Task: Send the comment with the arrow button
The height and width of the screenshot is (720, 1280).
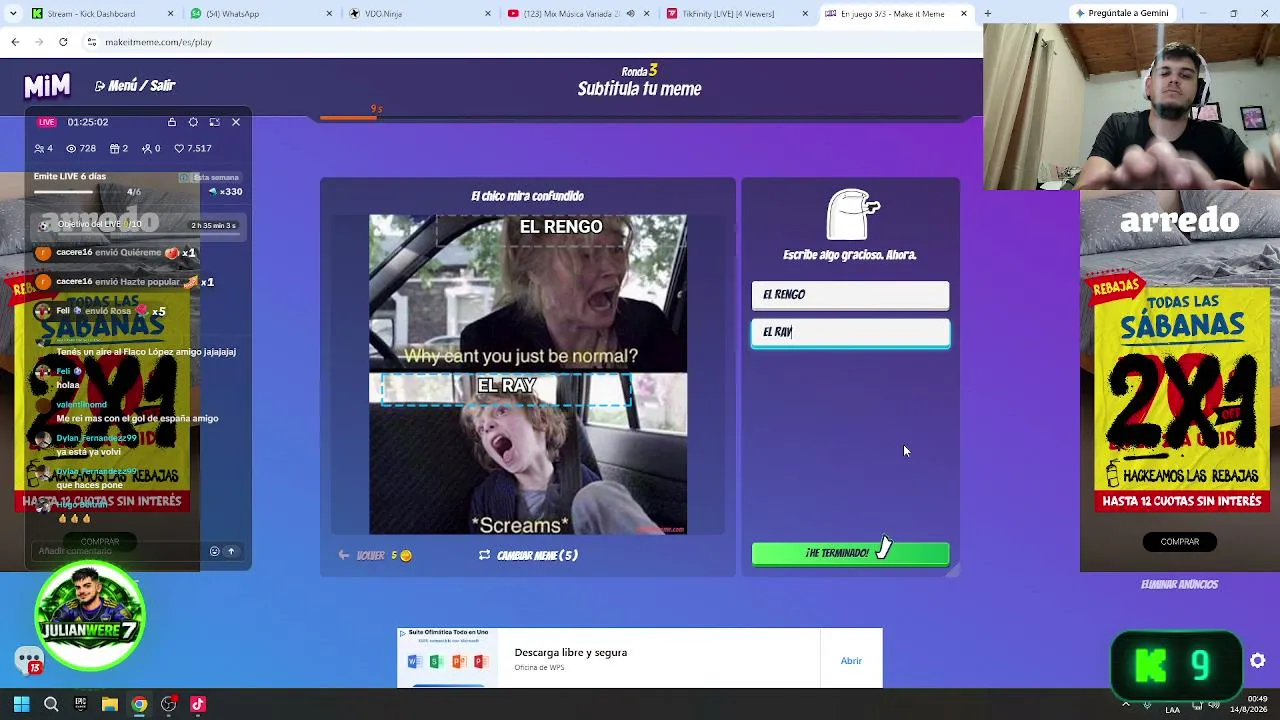Action: coord(231,551)
